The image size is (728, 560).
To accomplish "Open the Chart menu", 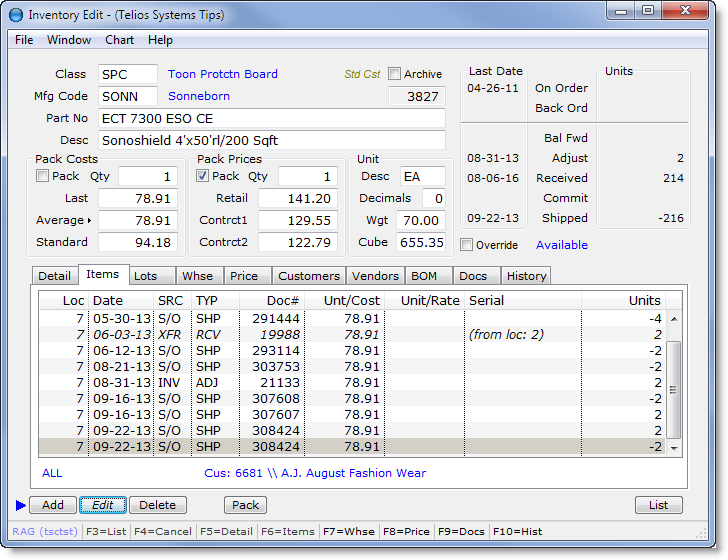I will click(119, 40).
